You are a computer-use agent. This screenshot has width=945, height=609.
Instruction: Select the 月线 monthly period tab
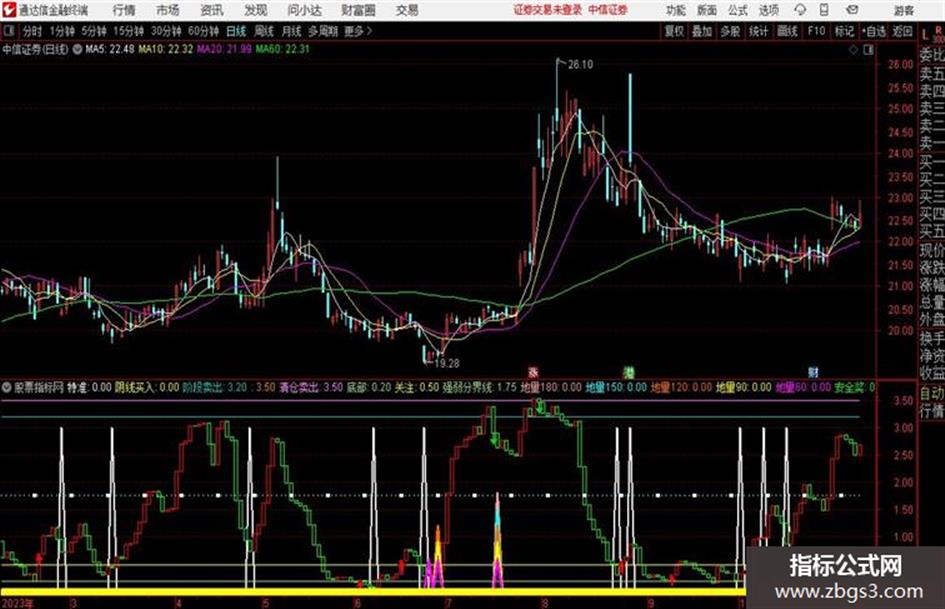point(291,31)
